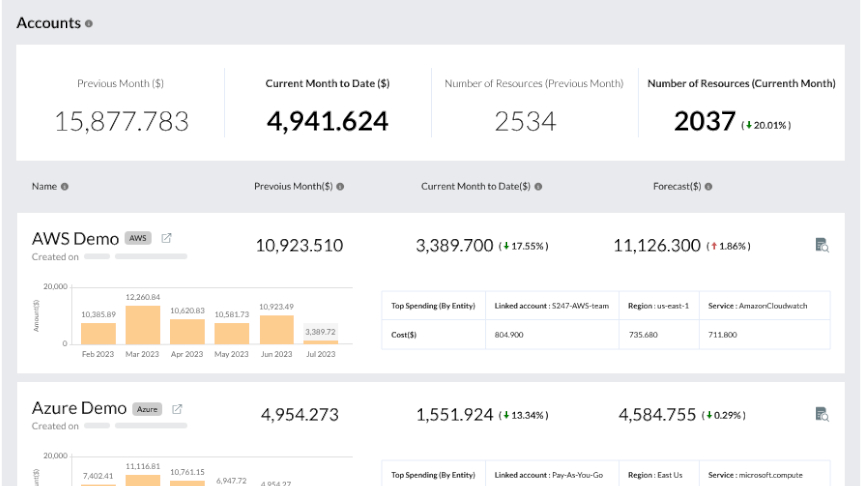Click Number of Resources (Currenth Month) label
Viewport: 864px width, 486px height.
[741, 83]
